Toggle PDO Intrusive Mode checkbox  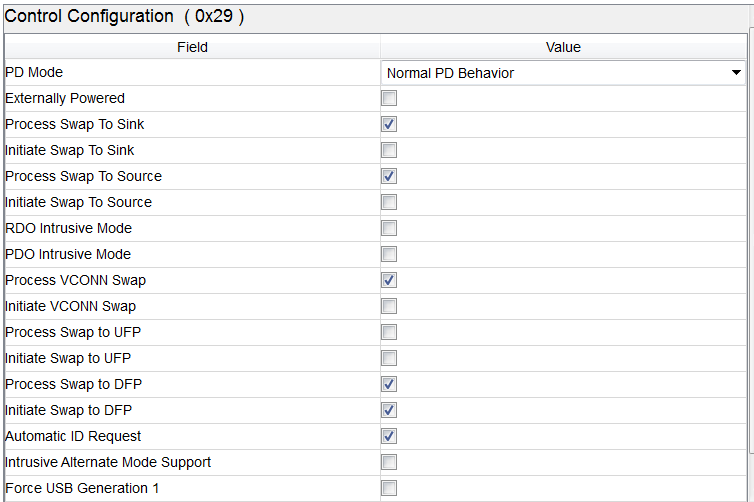(389, 254)
